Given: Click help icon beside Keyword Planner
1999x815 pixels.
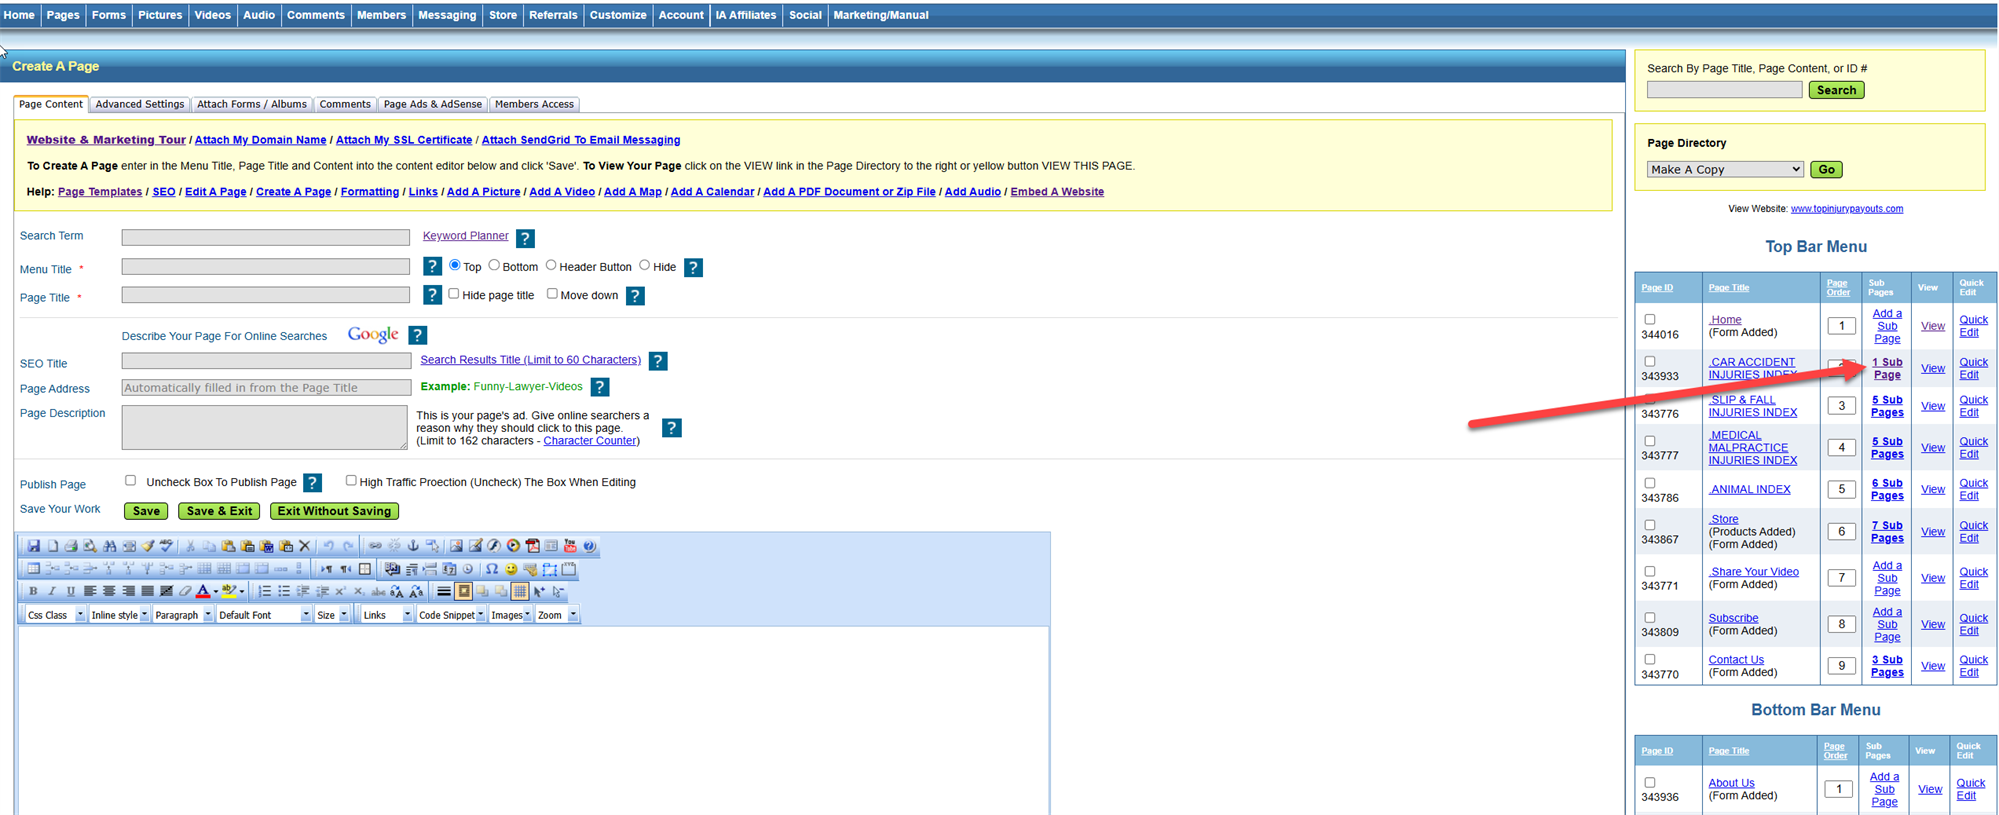Looking at the screenshot, I should pos(525,238).
